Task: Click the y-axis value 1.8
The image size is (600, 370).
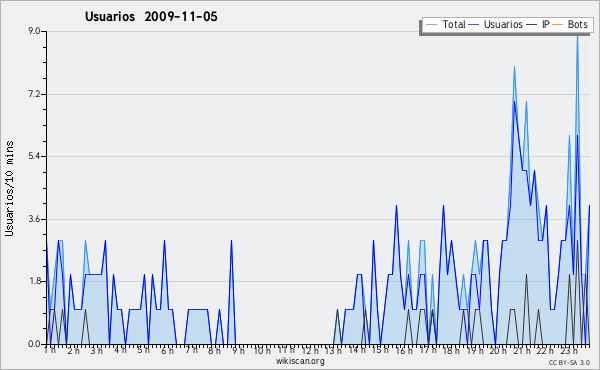Action: tap(34, 281)
